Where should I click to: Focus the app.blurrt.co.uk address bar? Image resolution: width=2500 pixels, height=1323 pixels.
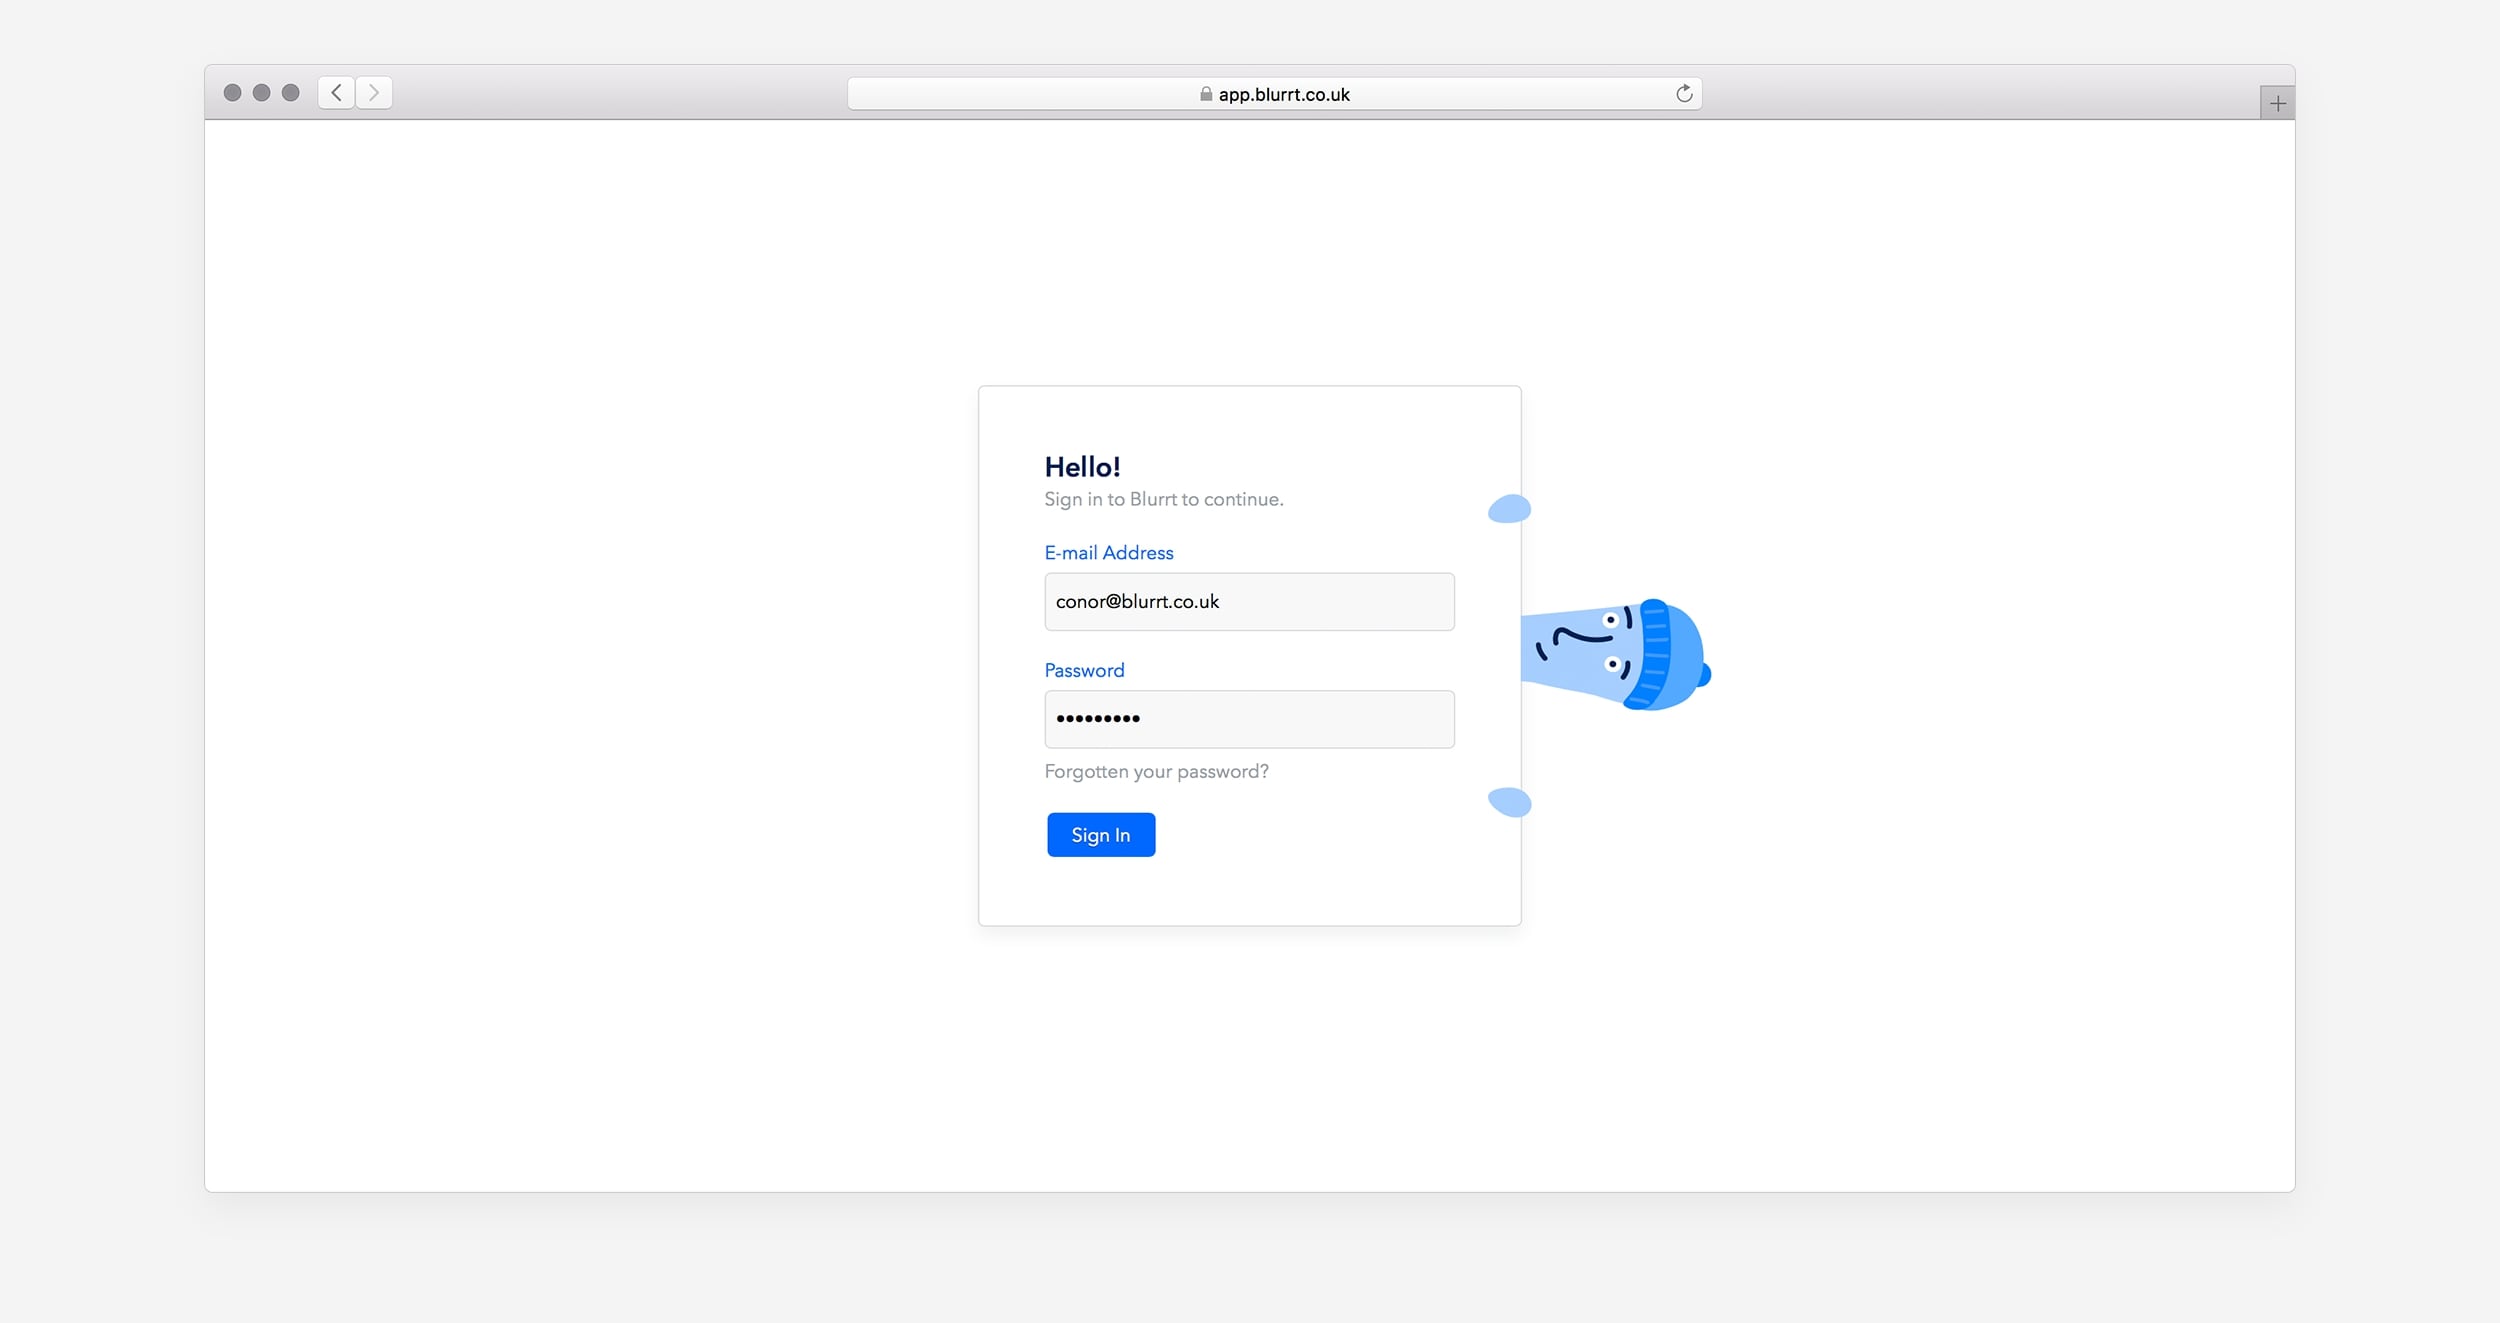point(1274,94)
